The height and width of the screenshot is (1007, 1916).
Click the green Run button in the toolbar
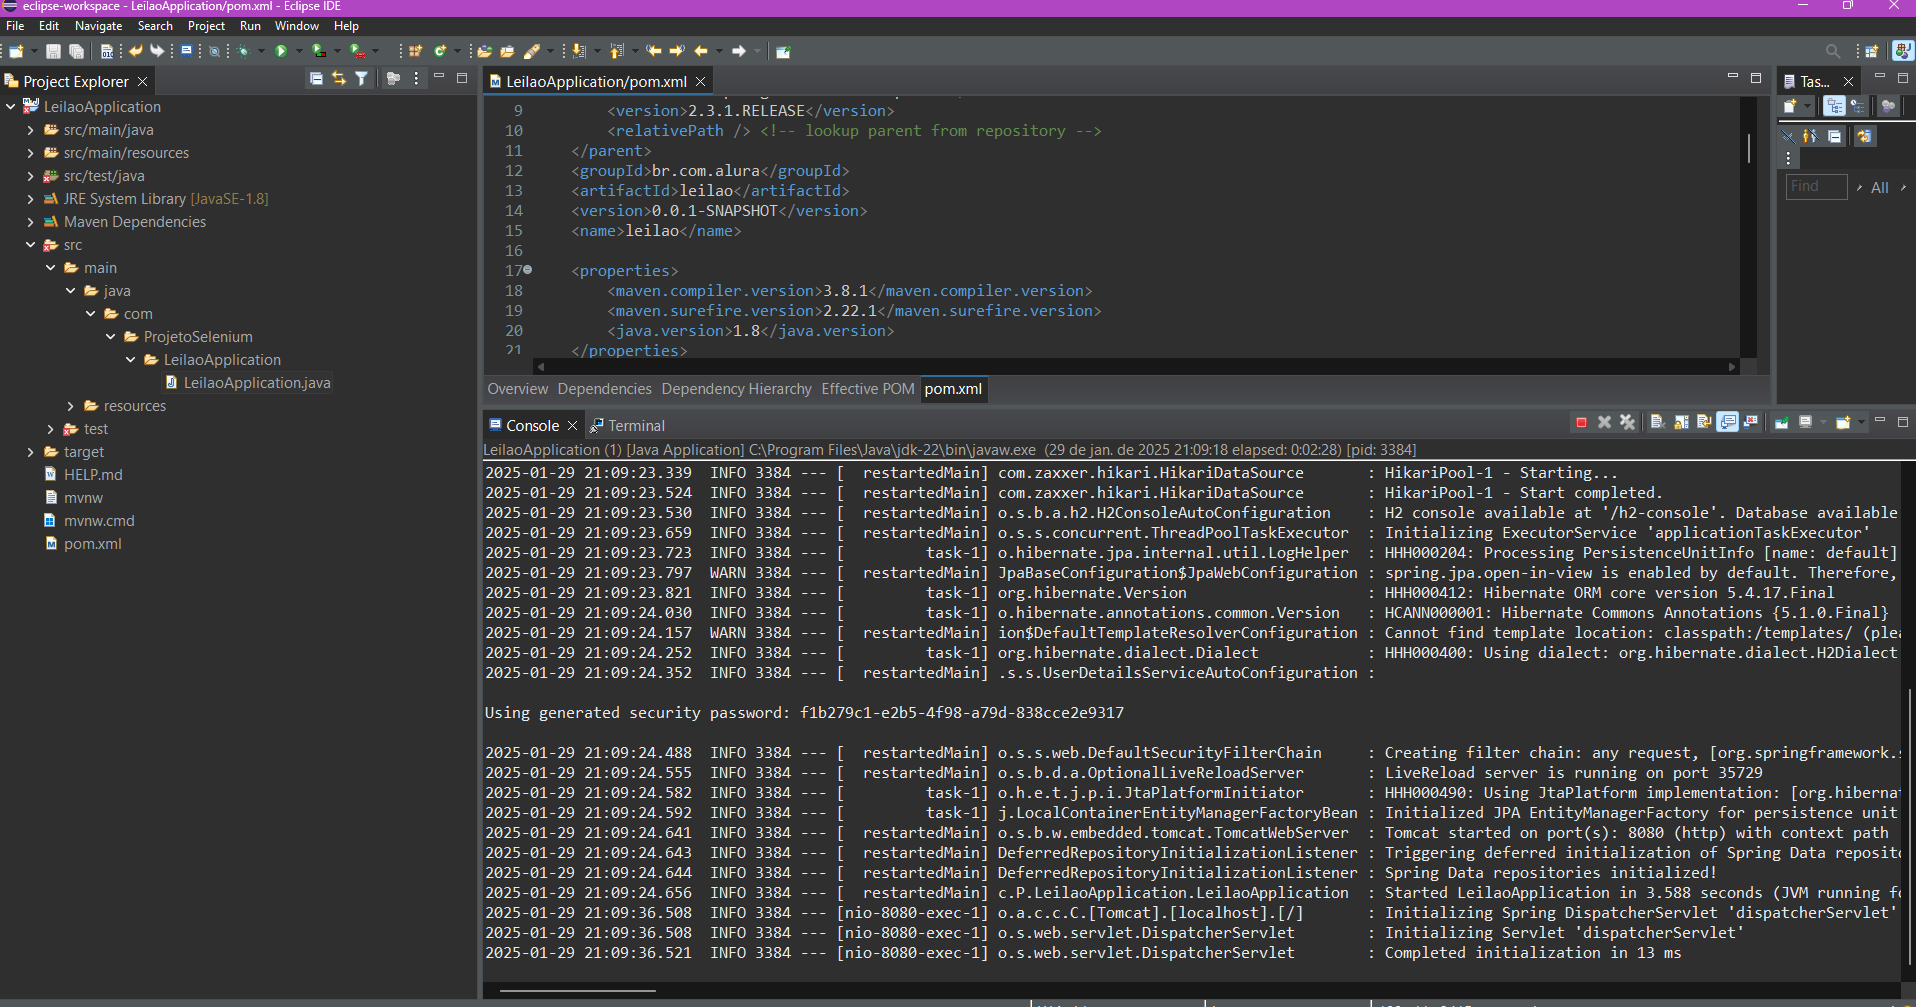(x=281, y=51)
